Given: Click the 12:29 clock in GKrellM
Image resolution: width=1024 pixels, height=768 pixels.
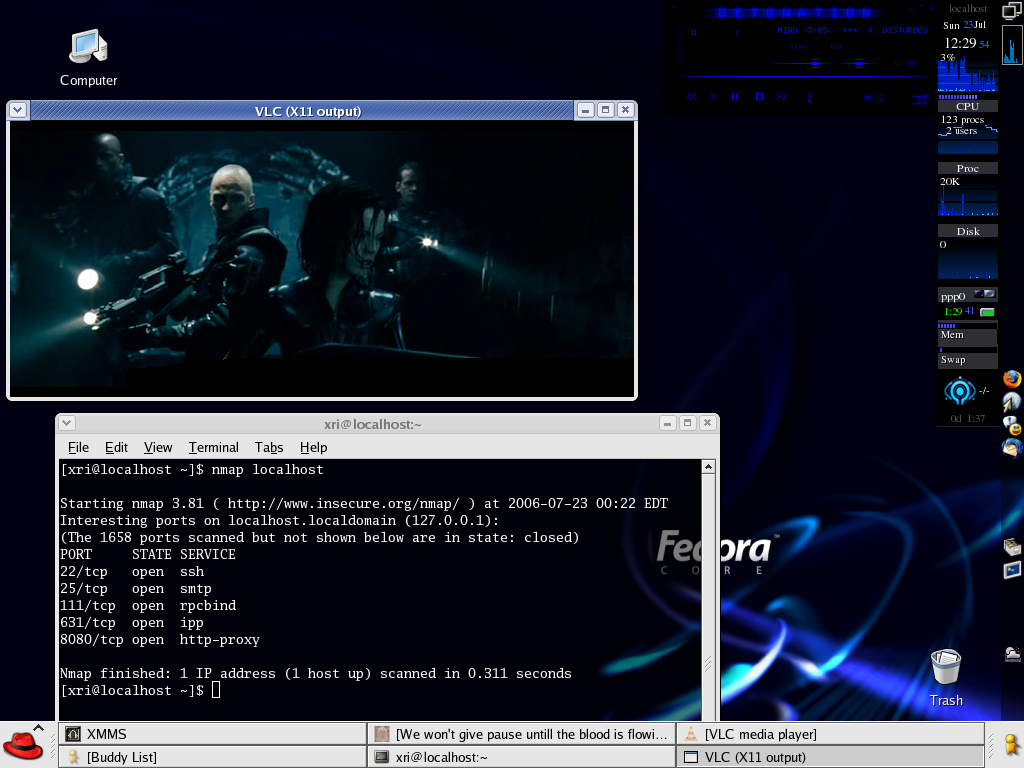Looking at the screenshot, I should tap(960, 43).
